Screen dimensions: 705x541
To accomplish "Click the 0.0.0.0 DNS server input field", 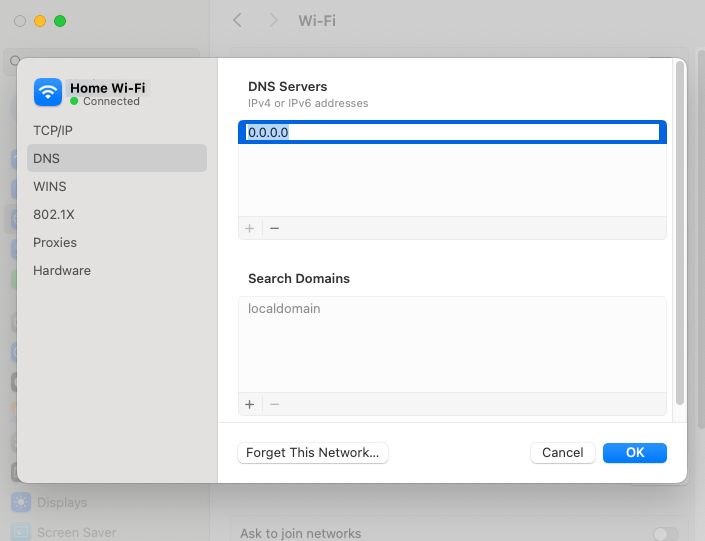I will [452, 132].
